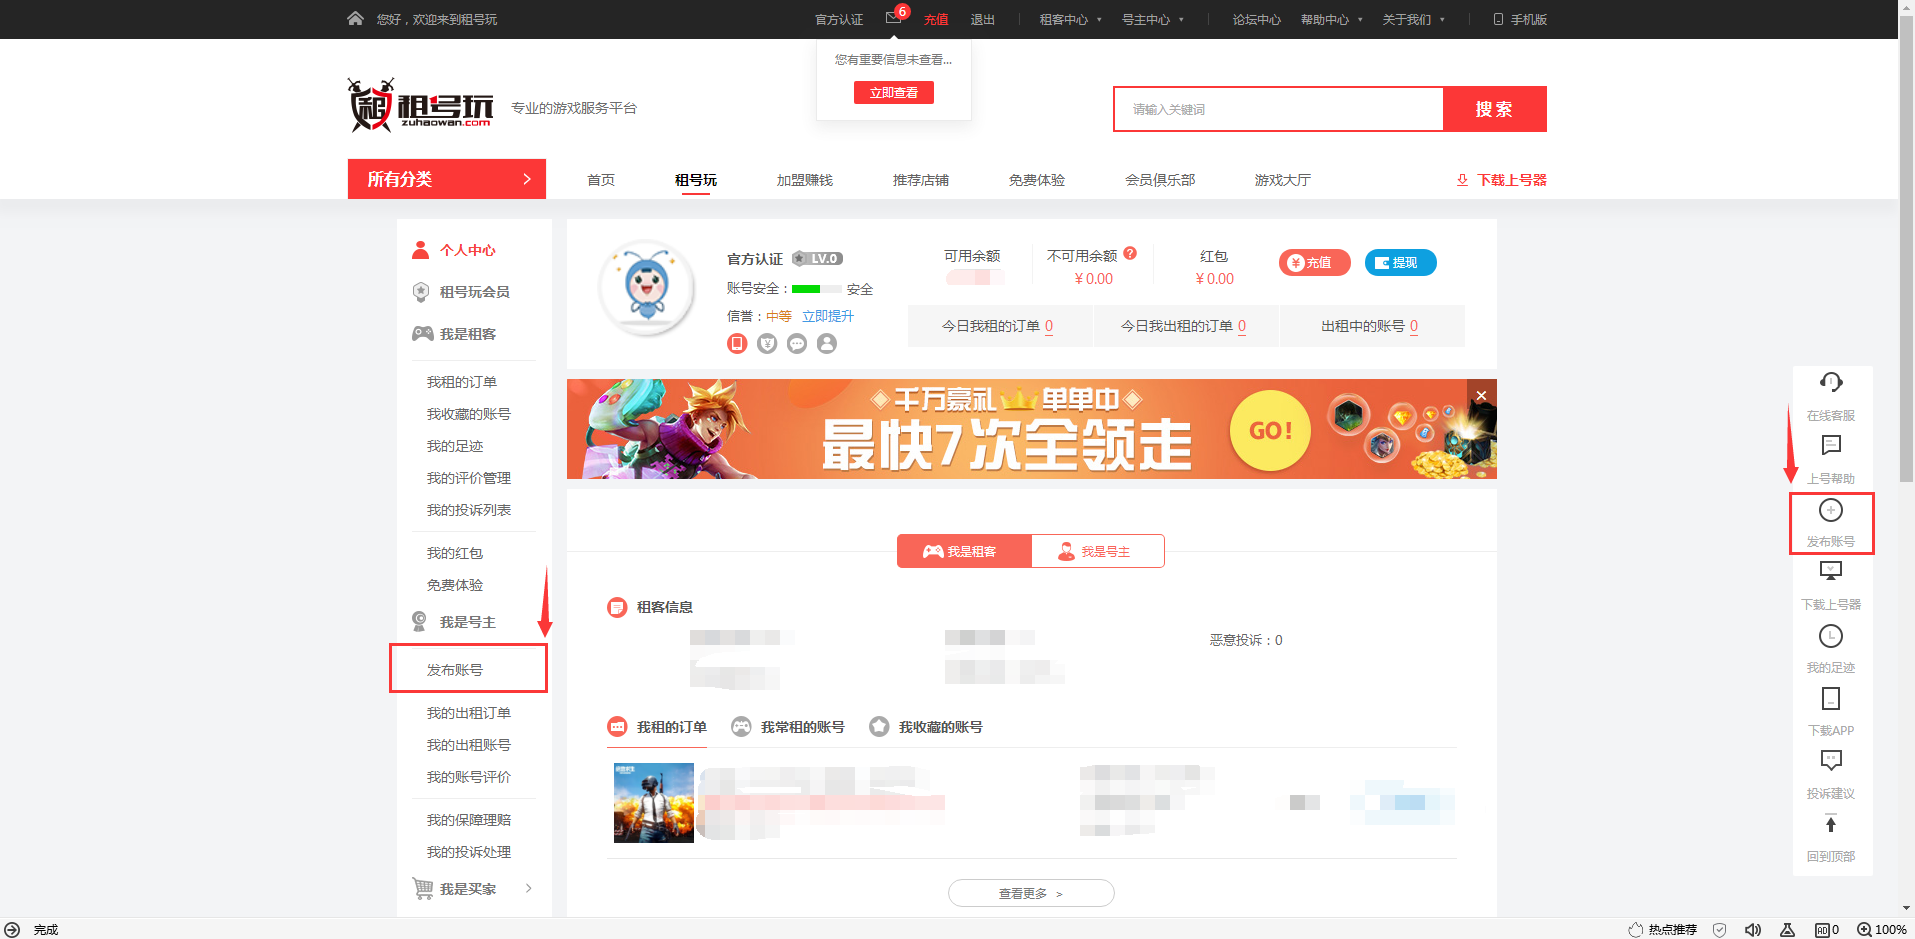The width and height of the screenshot is (1915, 939).
Task: Click 发布账号 plus icon in right sidebar
Action: coord(1831,510)
